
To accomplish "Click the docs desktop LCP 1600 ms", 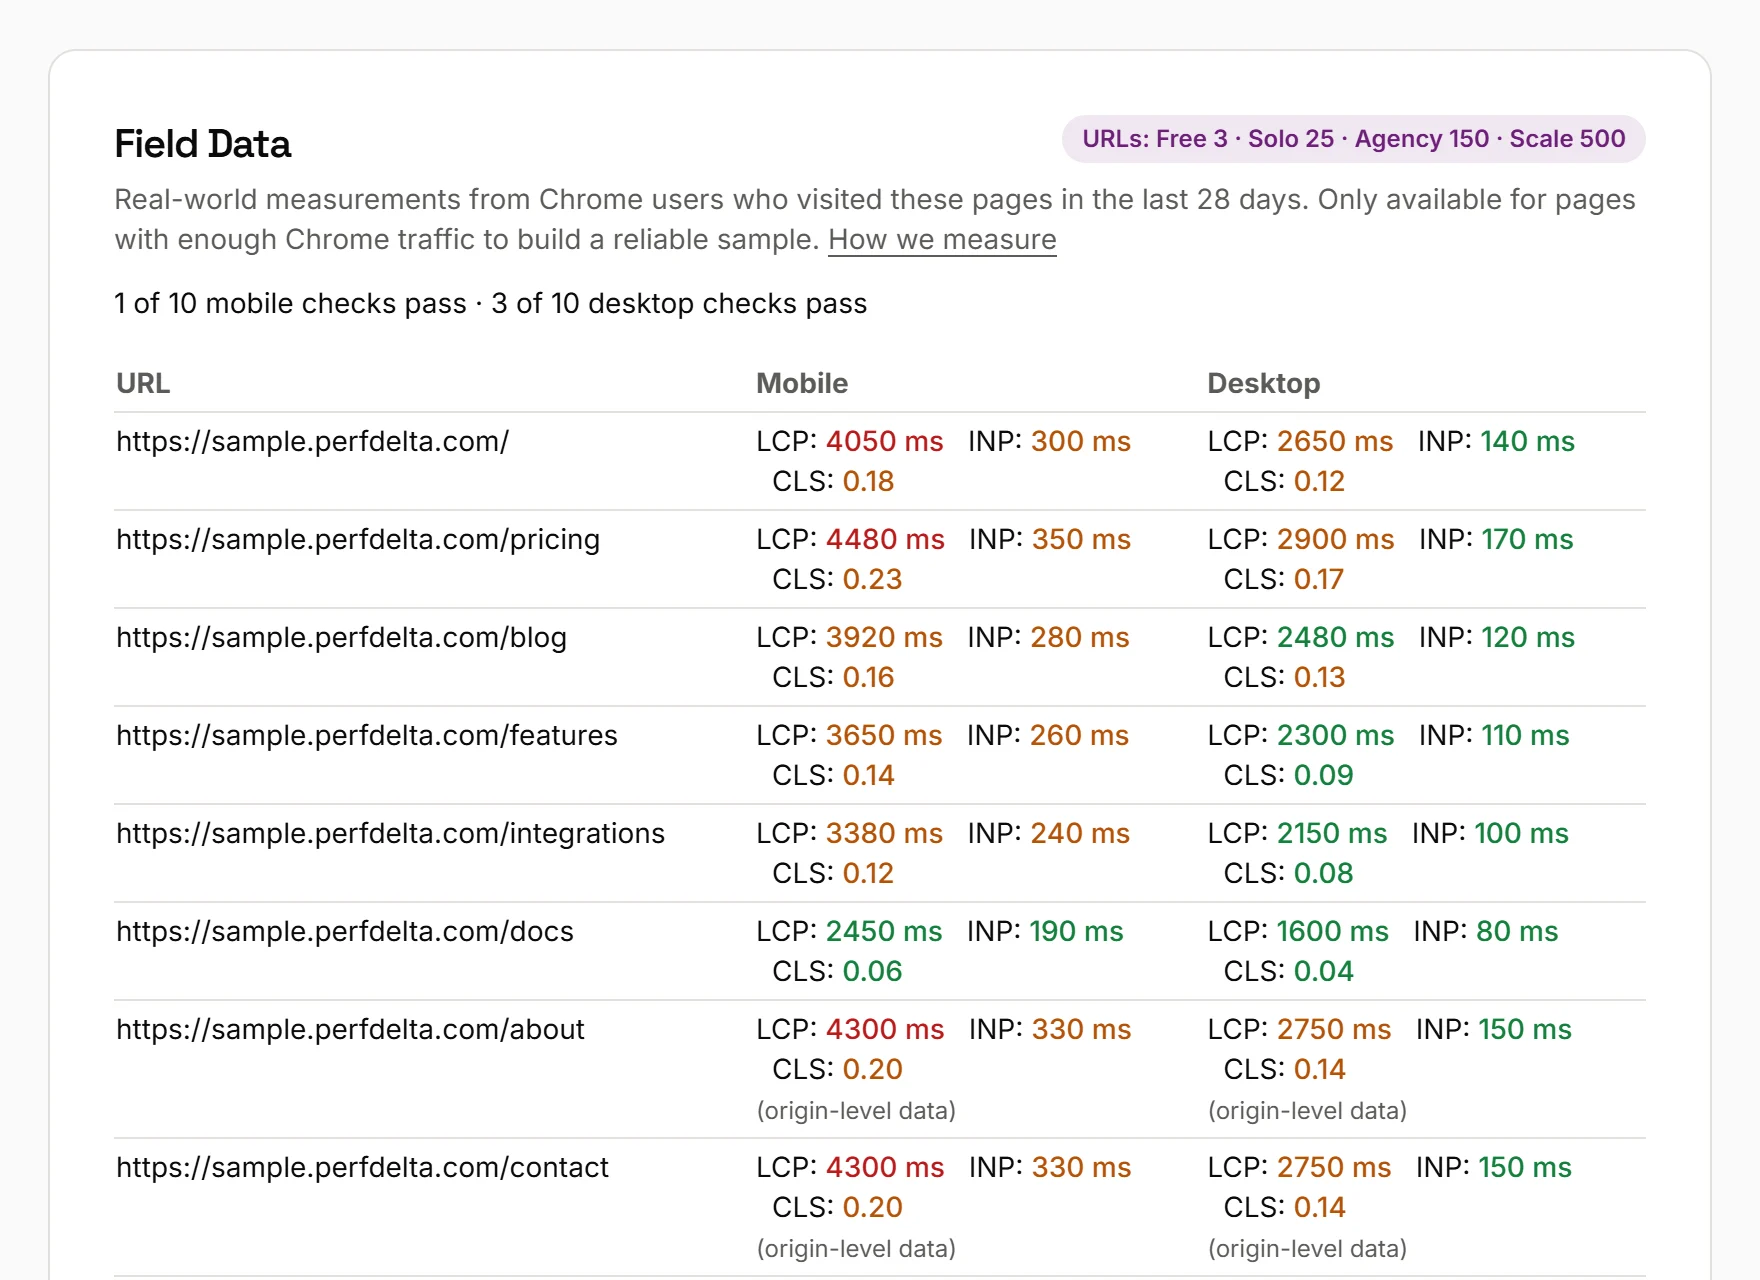I will coord(1333,932).
